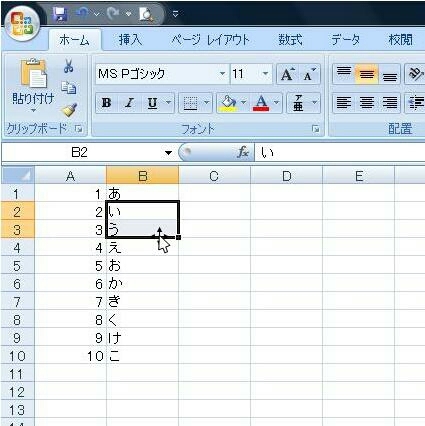Open the font name dropdown

222,74
